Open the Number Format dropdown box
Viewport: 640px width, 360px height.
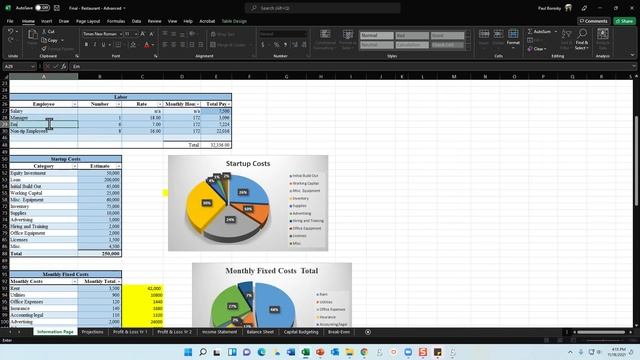(x=283, y=34)
